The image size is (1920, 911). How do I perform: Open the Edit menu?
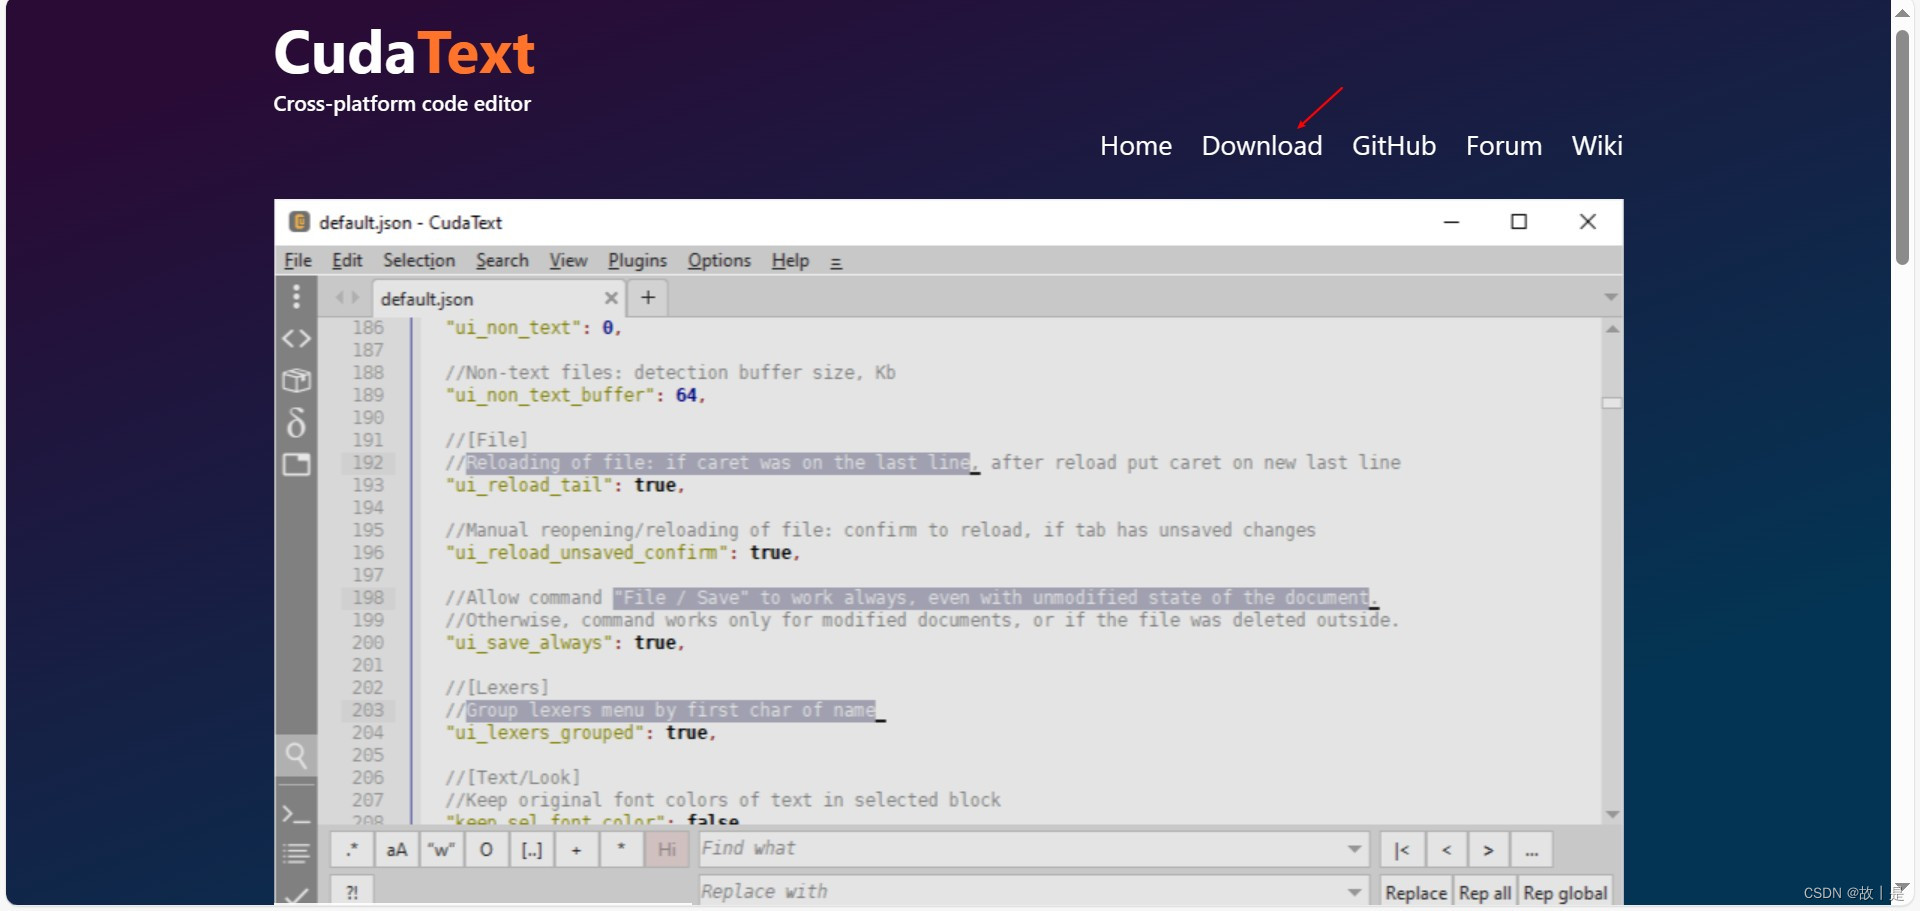click(x=347, y=261)
